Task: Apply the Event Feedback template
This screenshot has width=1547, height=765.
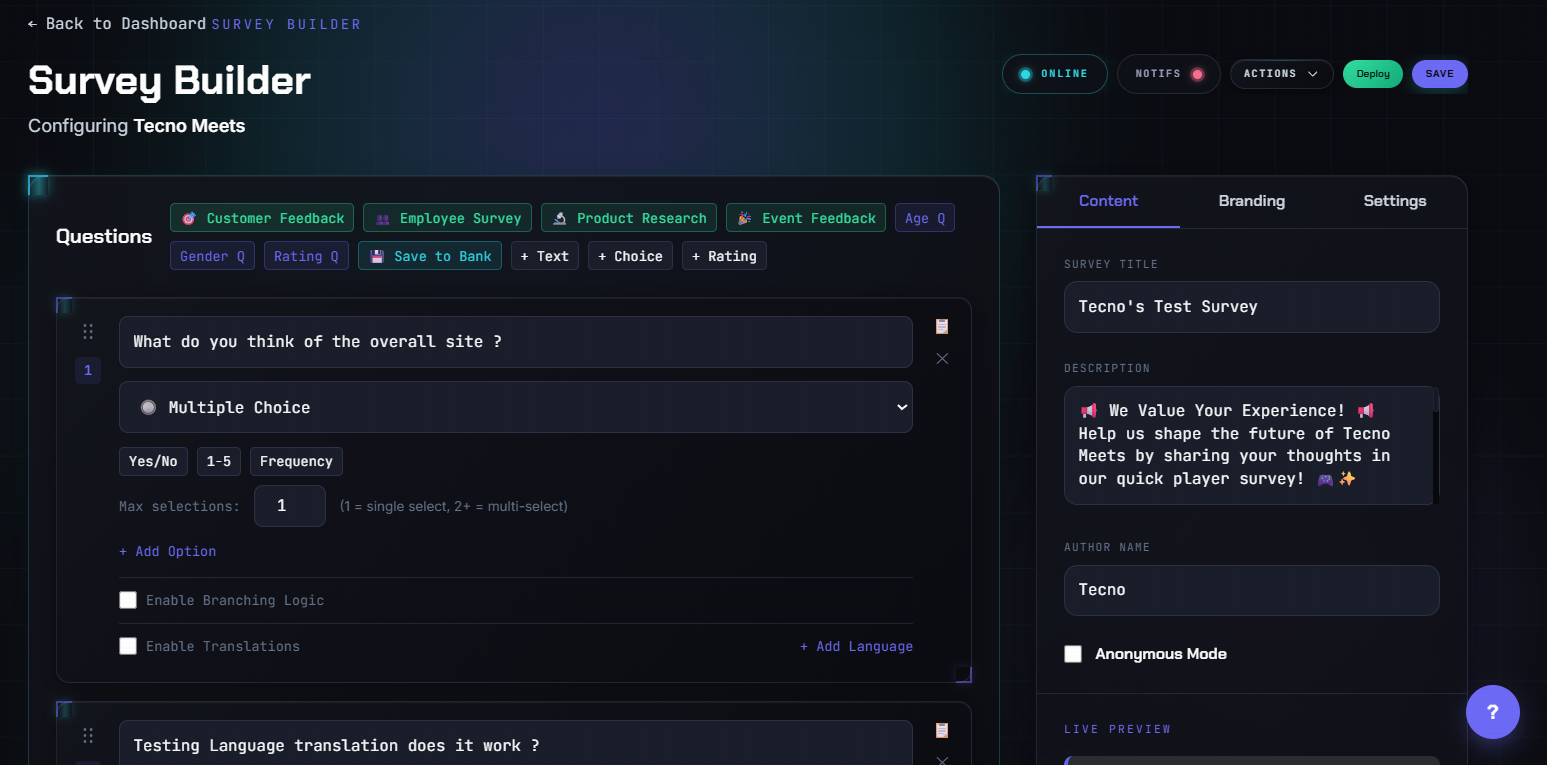Action: coord(806,218)
